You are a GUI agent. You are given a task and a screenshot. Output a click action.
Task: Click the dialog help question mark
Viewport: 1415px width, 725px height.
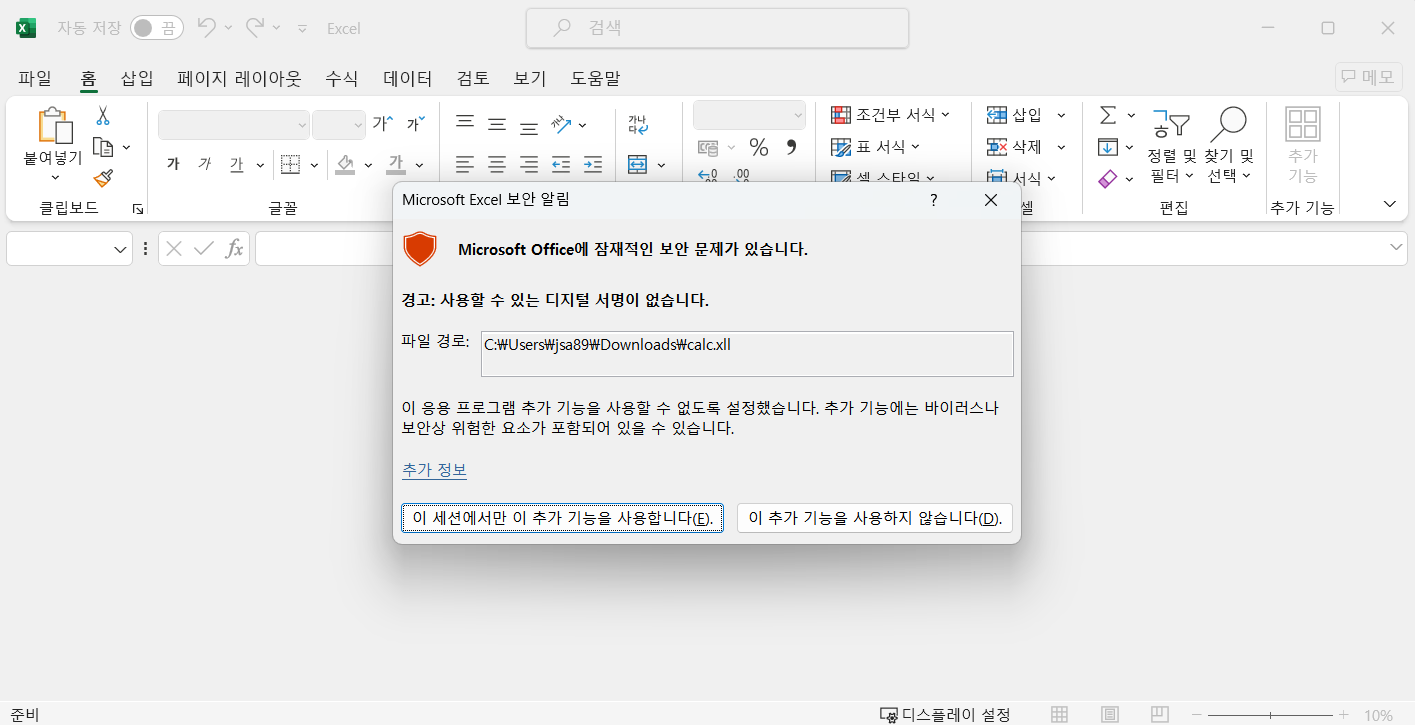click(934, 200)
